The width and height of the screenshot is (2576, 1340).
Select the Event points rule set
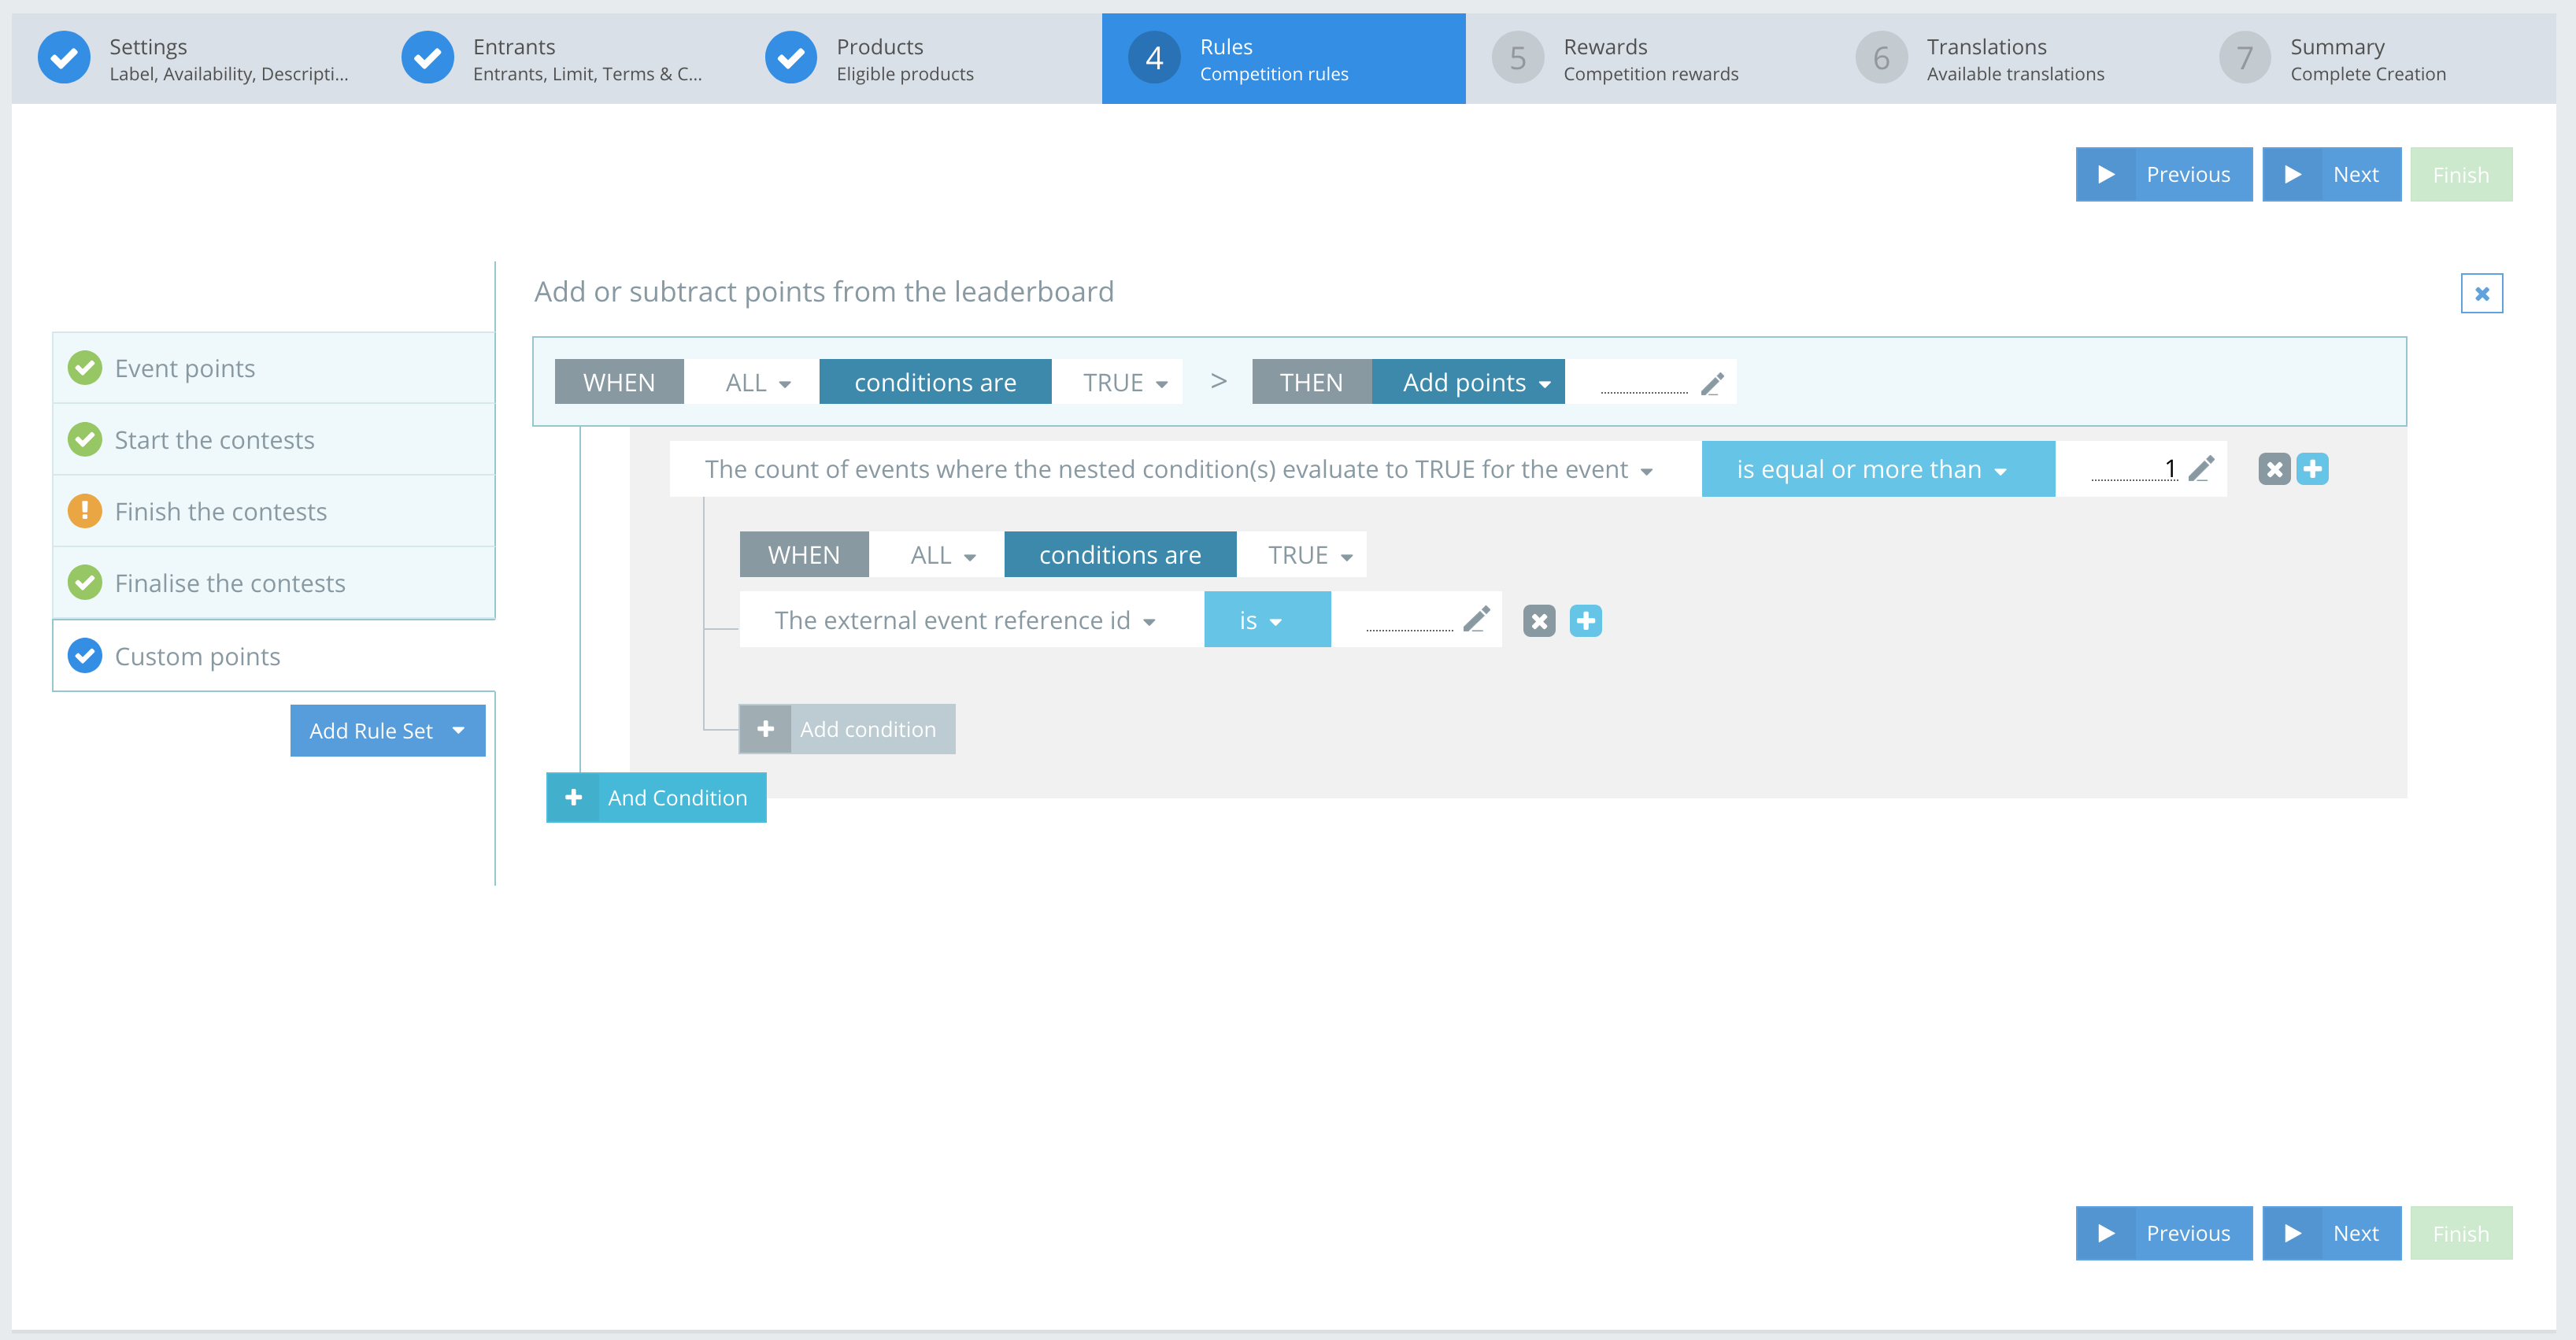pos(185,368)
